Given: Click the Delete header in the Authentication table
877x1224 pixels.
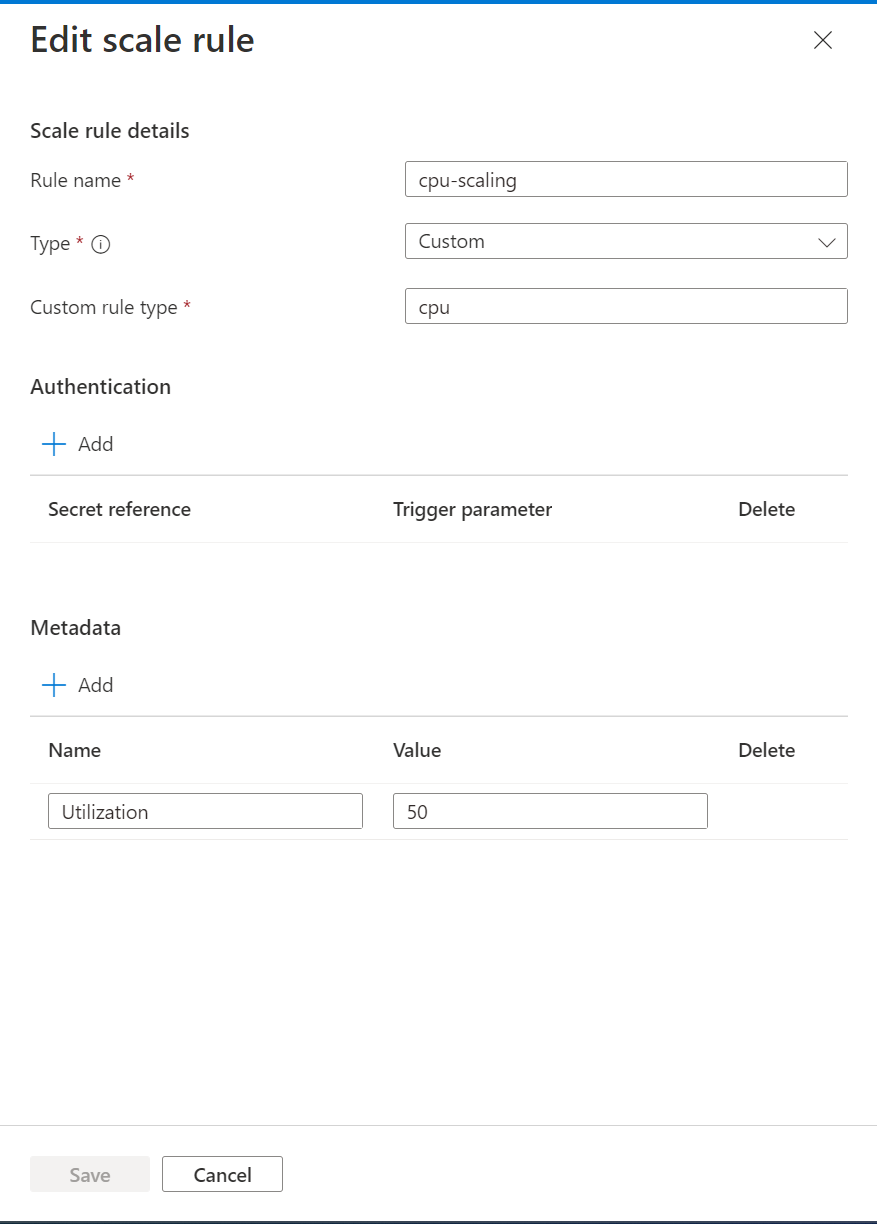Looking at the screenshot, I should 766,509.
